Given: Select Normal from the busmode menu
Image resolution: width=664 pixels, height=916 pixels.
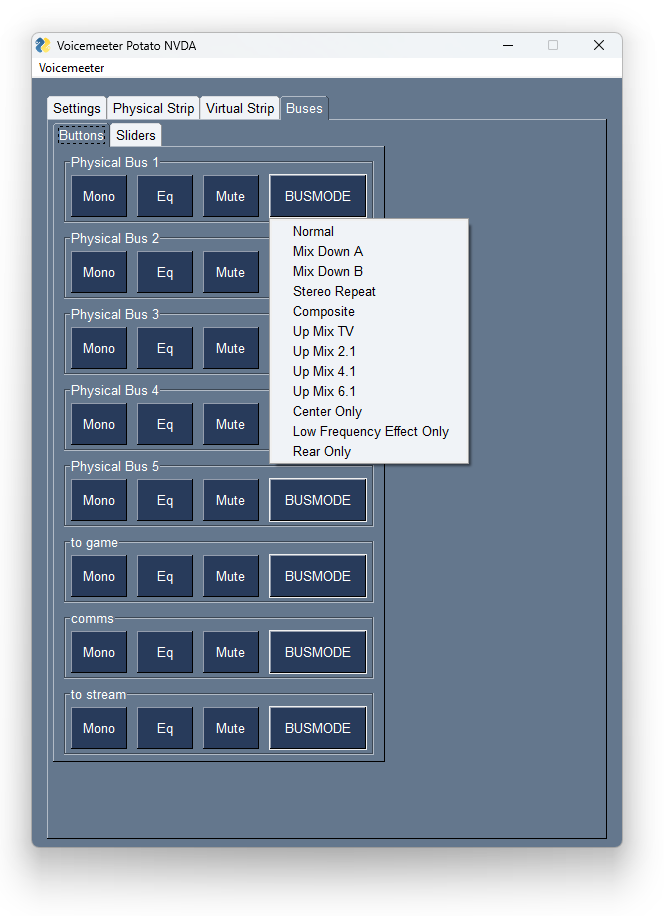Looking at the screenshot, I should 313,231.
